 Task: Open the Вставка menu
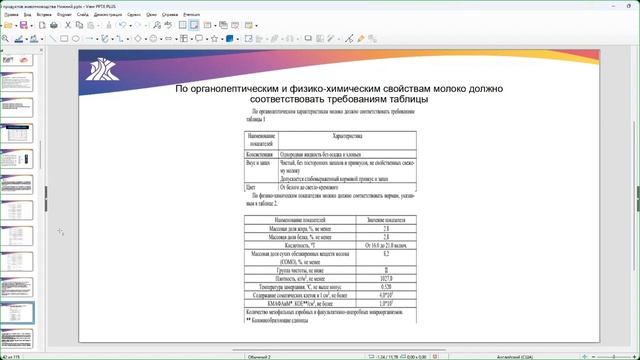[x=44, y=14]
